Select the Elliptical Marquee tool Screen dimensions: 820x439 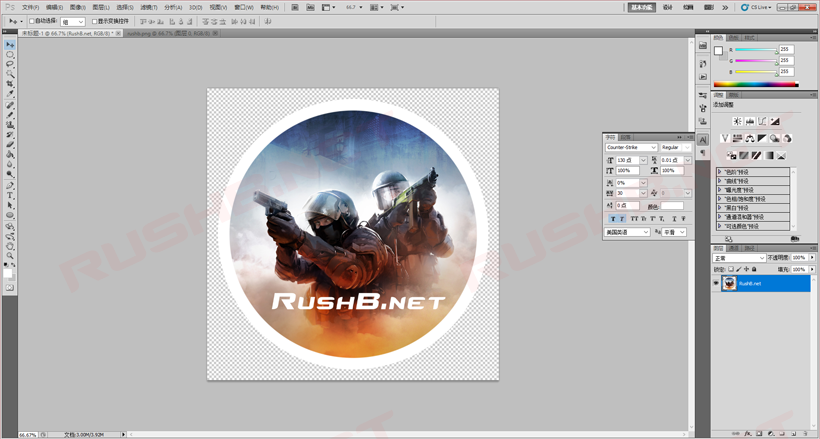point(10,55)
